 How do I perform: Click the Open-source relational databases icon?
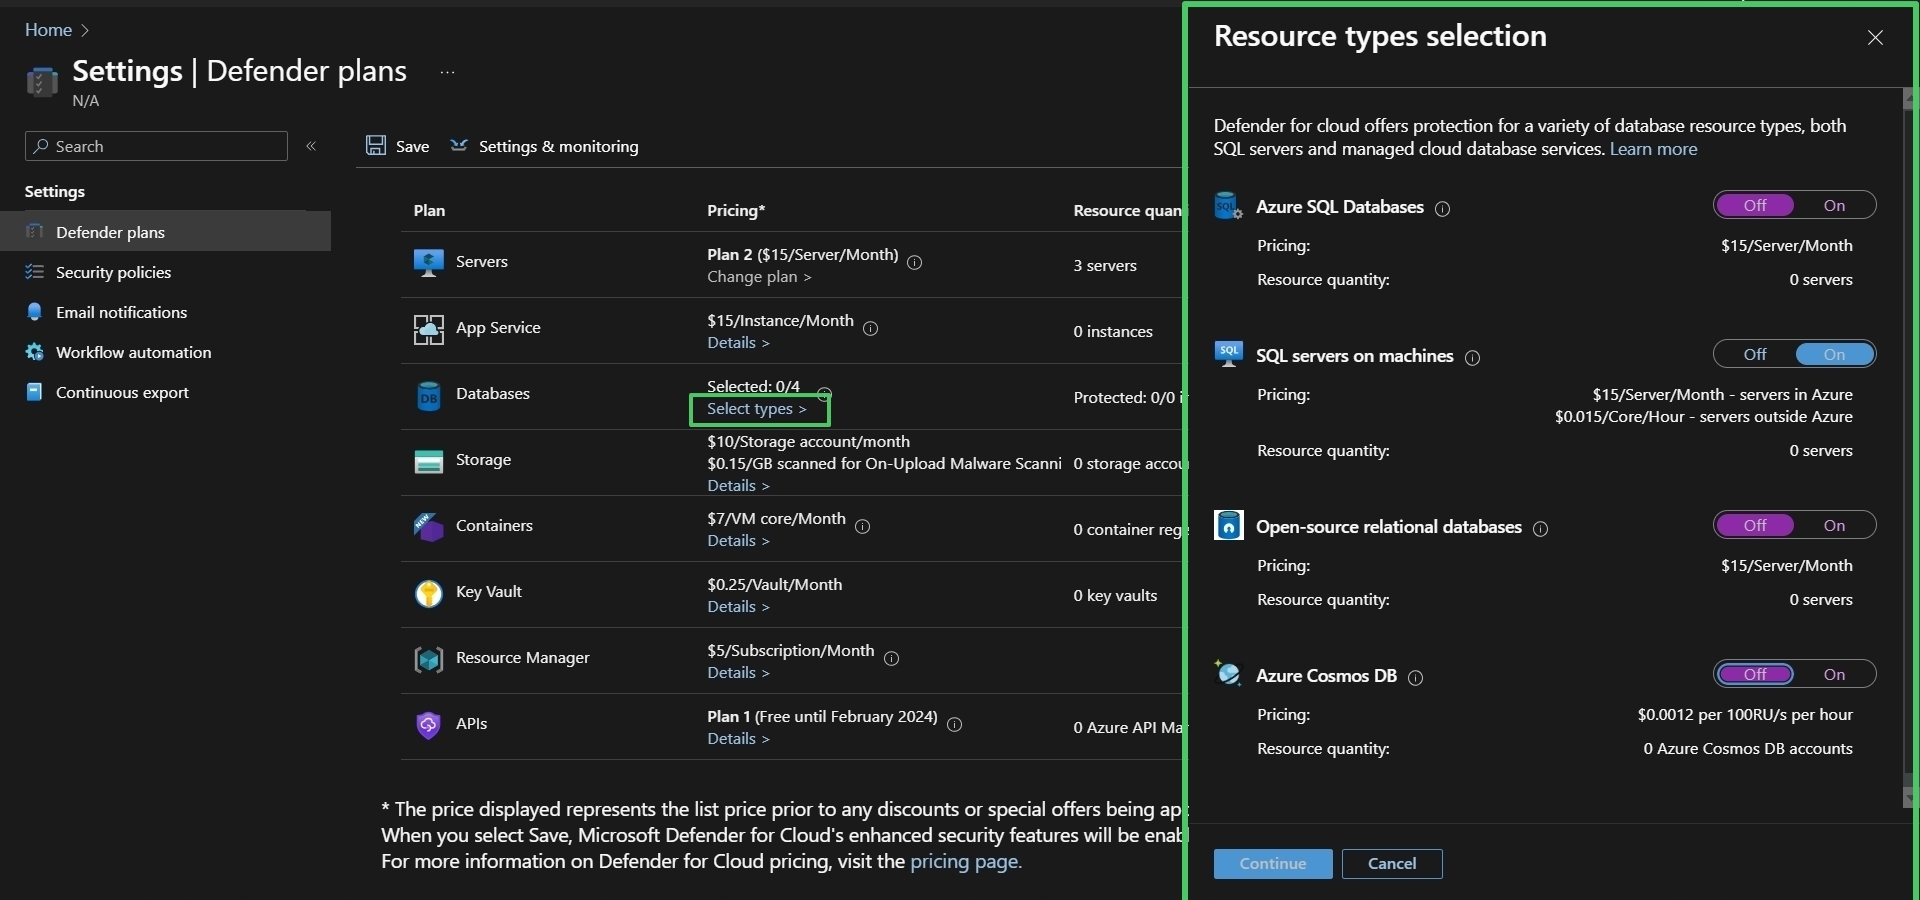click(x=1228, y=525)
